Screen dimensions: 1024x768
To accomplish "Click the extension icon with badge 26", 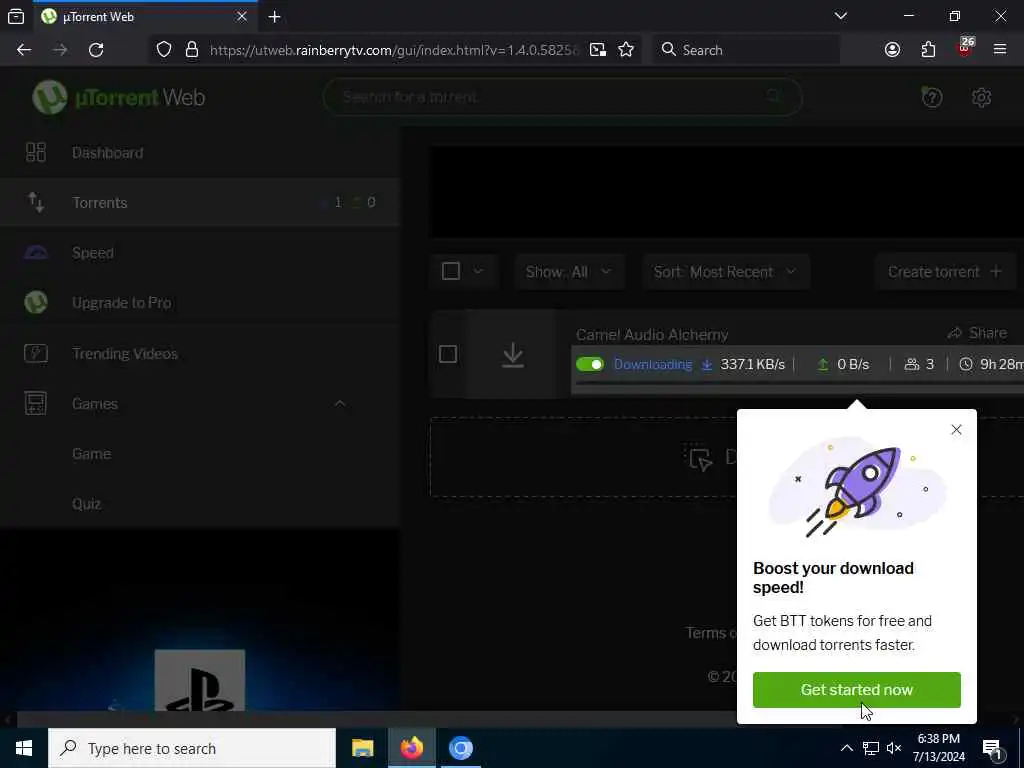I will (965, 48).
